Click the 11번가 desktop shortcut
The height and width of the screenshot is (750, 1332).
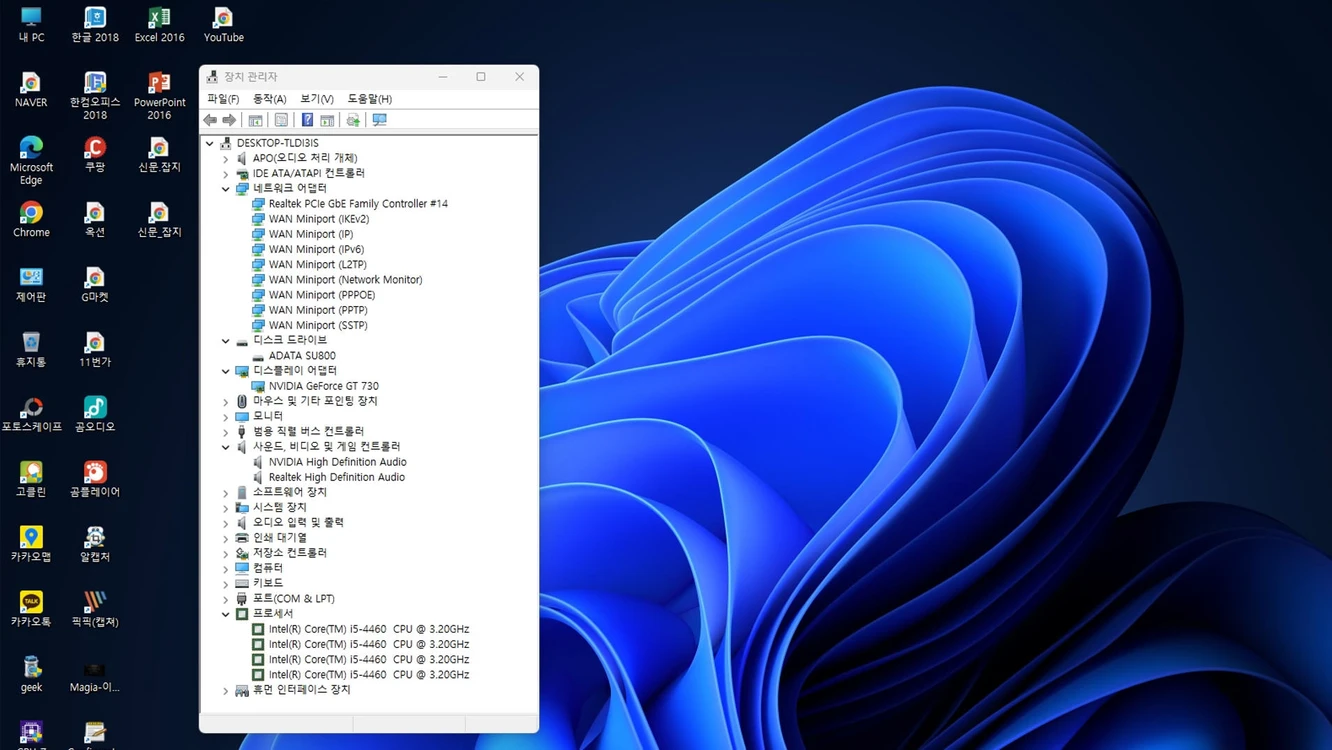[x=95, y=350]
